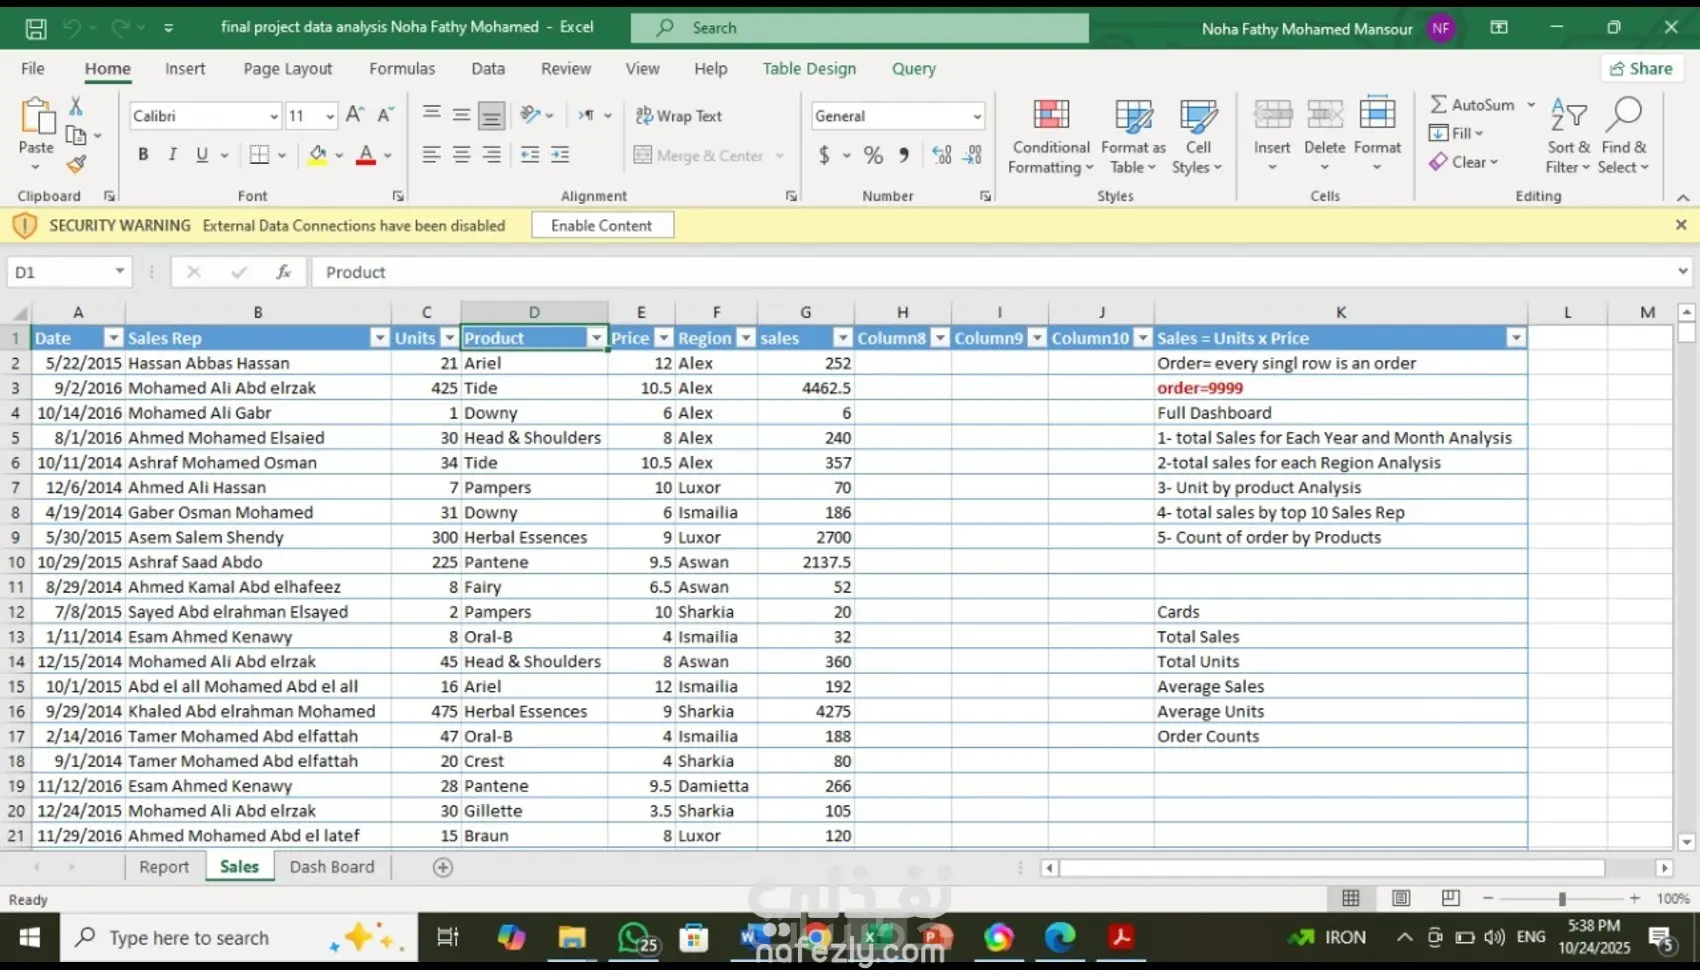Toggle Bottom Align vertical alignment
The height and width of the screenshot is (970, 1700).
click(x=491, y=116)
